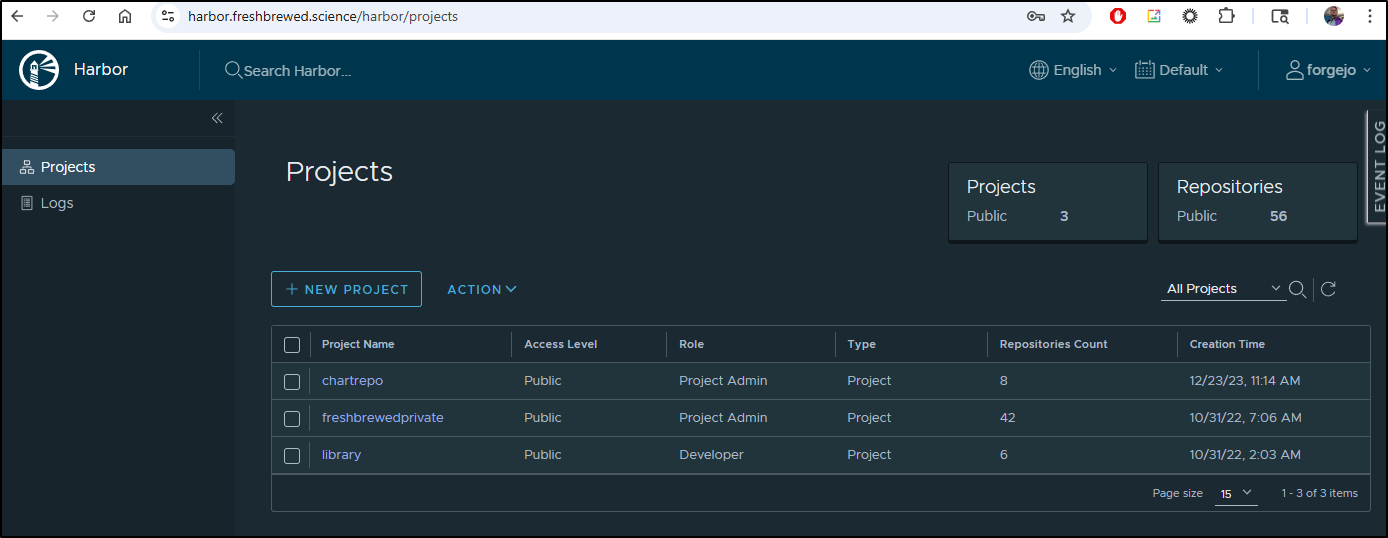Go to browser home page
The image size is (1388, 538).
(124, 16)
